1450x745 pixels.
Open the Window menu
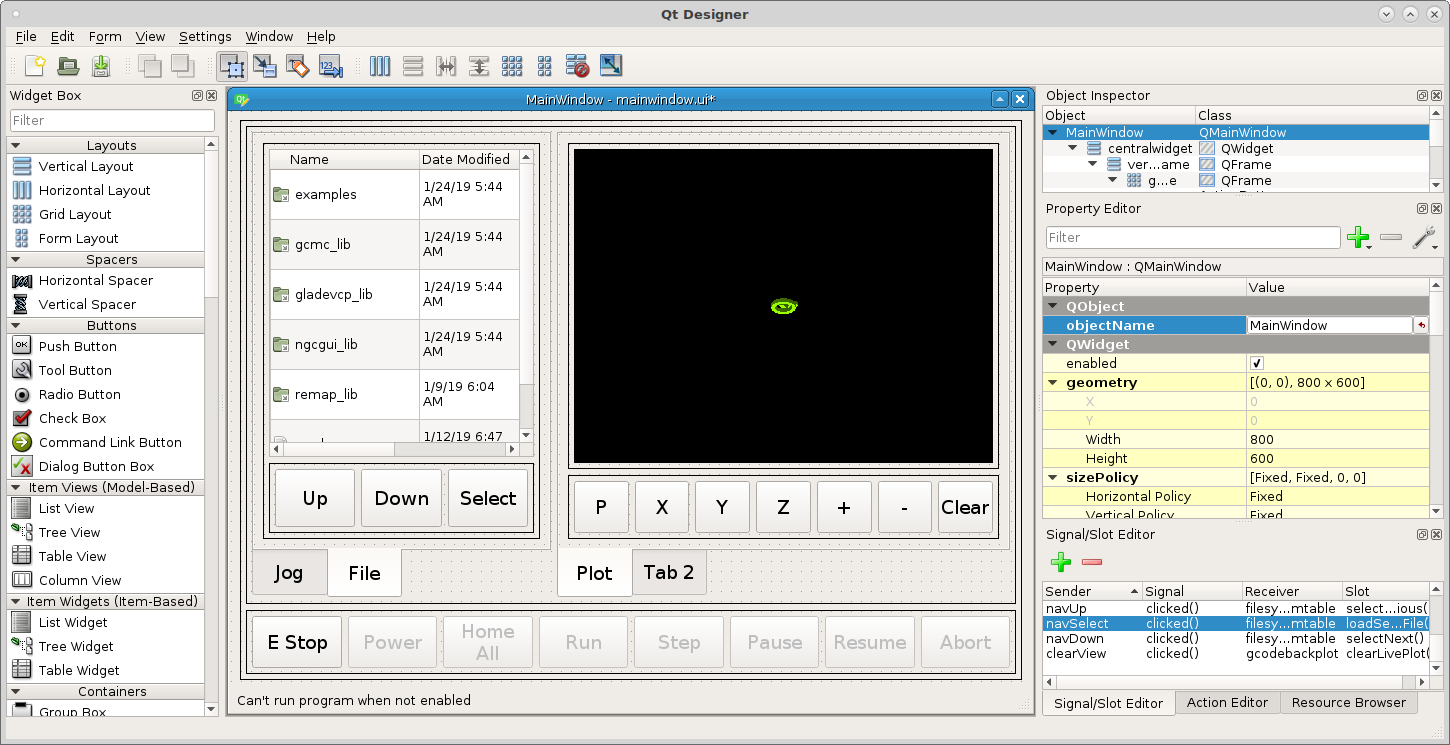(x=270, y=37)
